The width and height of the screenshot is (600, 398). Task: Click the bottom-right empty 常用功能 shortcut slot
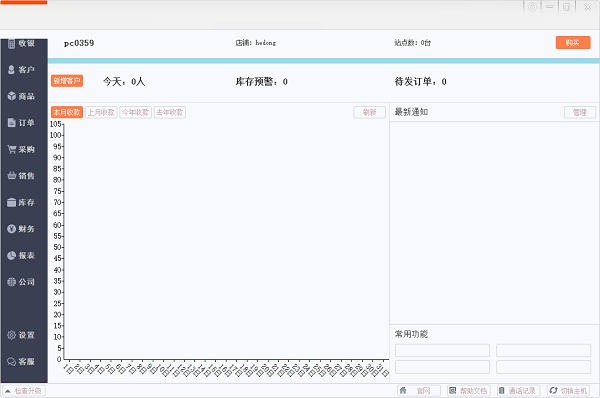click(x=543, y=367)
